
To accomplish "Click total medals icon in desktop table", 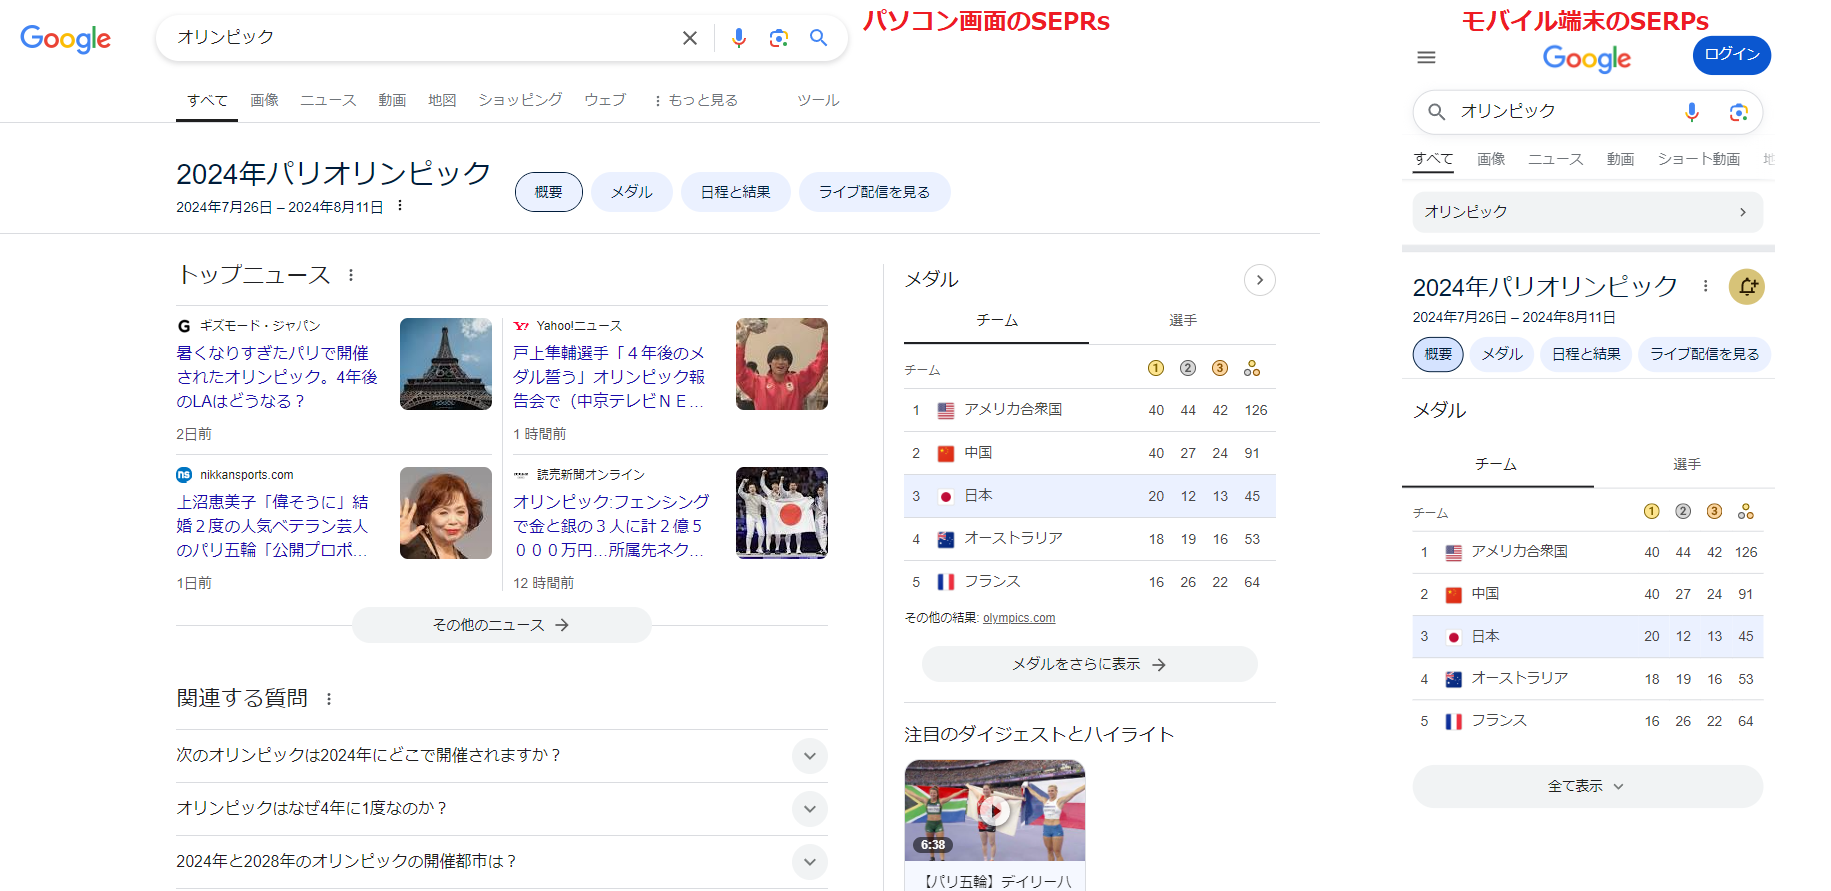I will point(1252,368).
